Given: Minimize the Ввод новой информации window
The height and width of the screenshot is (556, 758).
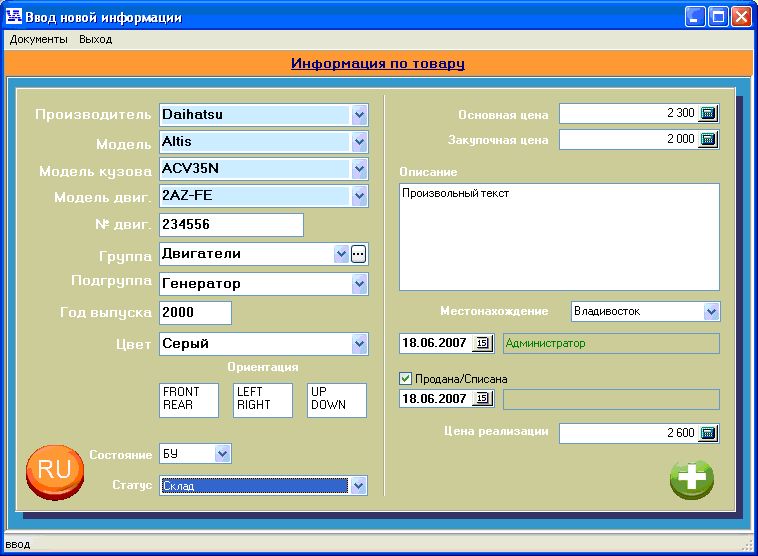Looking at the screenshot, I should [695, 17].
